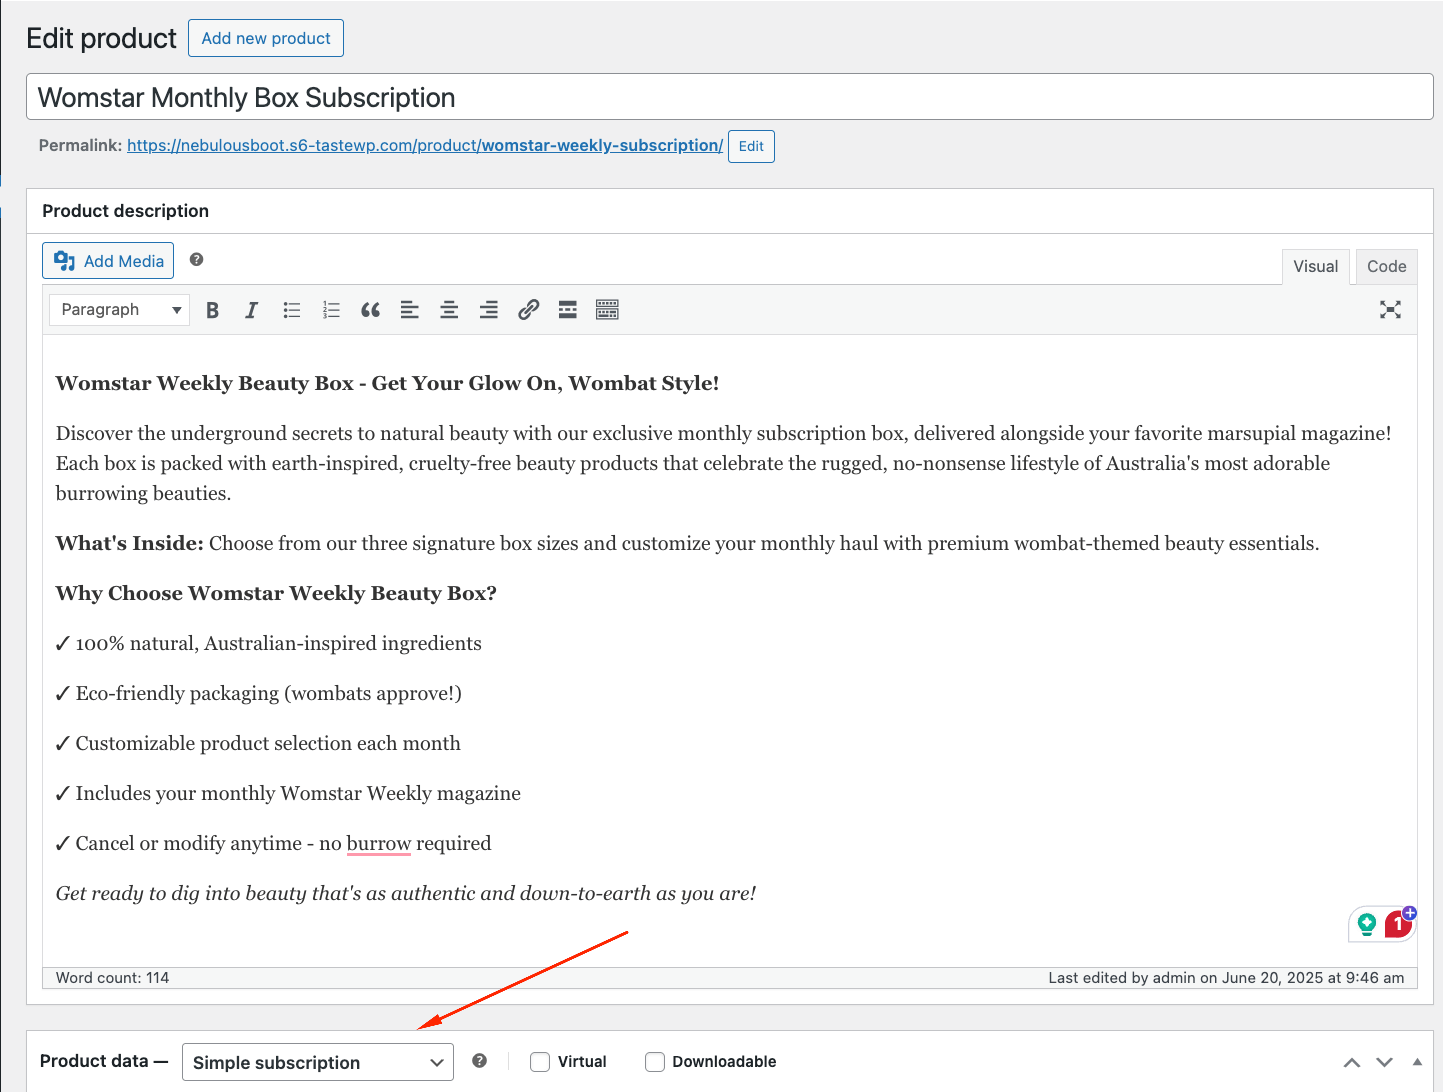The width and height of the screenshot is (1443, 1092).
Task: Click the 'Last edited by admin' status text
Action: pos(1226,978)
